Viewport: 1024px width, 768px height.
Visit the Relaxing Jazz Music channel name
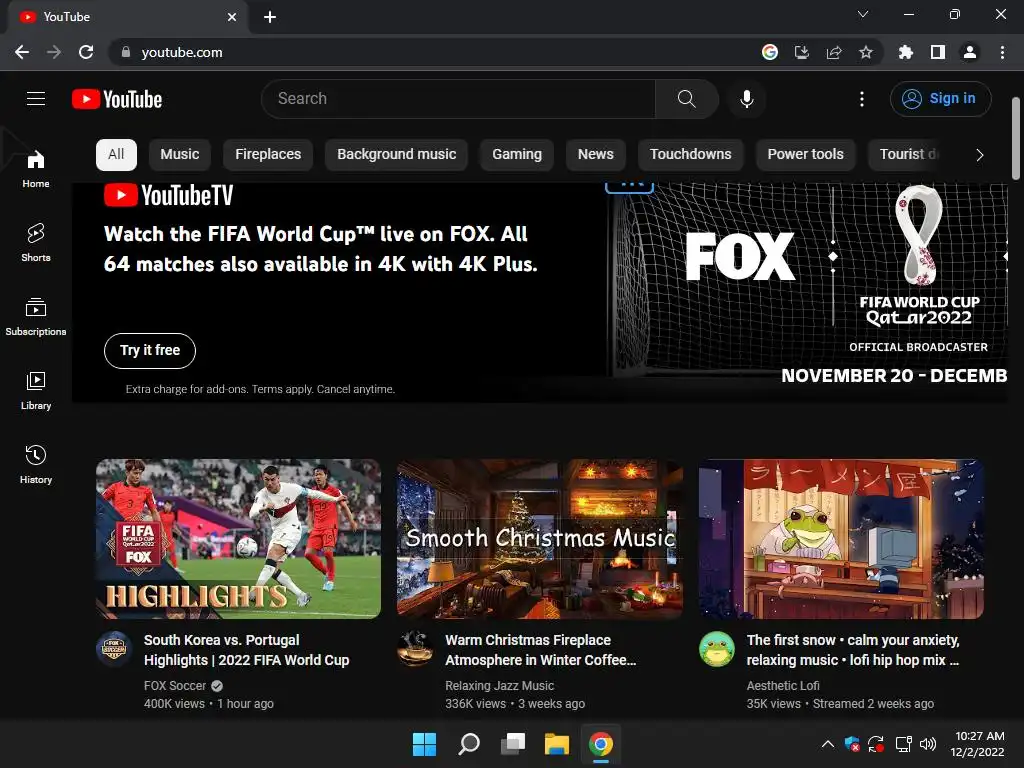[500, 686]
